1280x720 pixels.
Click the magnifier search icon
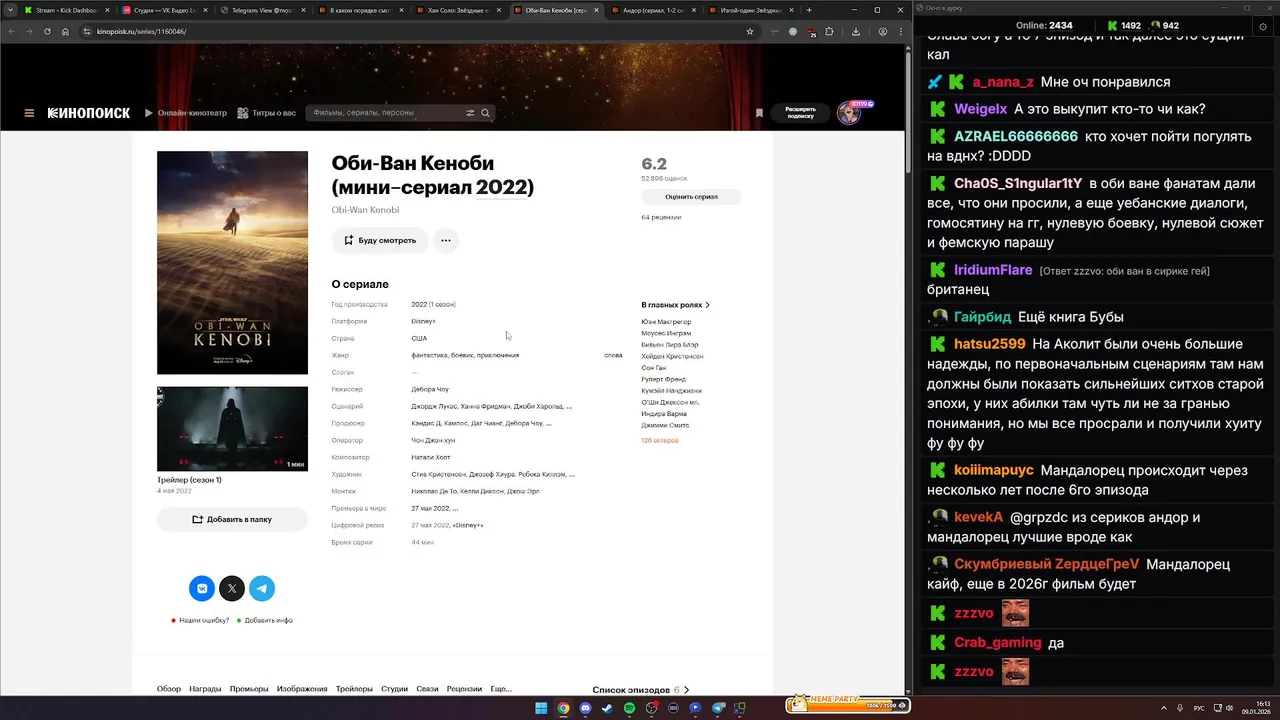click(x=486, y=113)
